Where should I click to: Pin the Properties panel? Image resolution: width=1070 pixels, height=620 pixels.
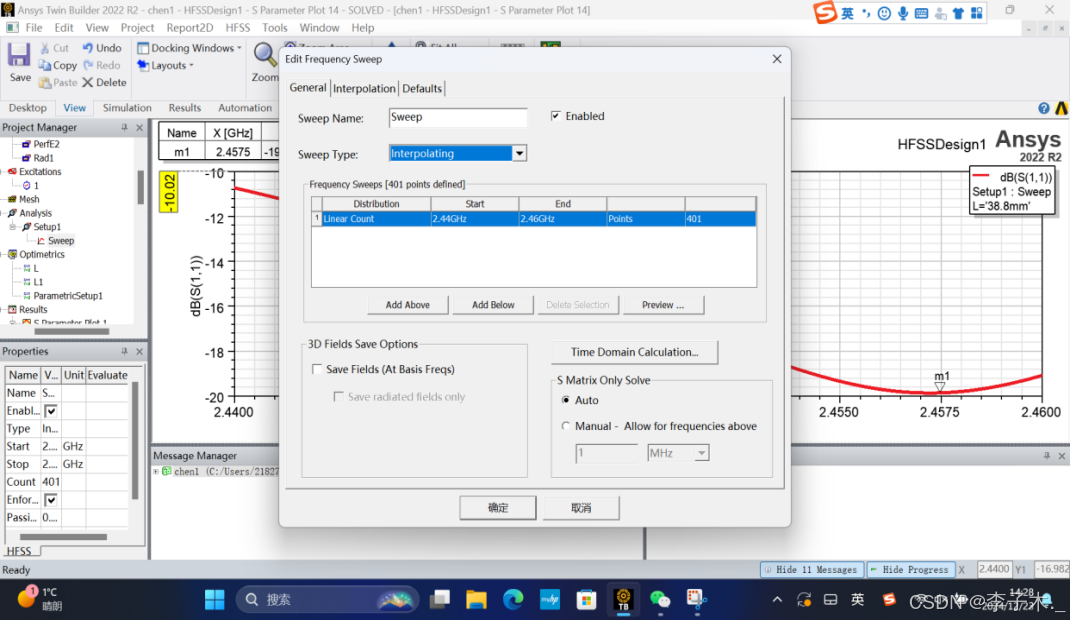click(124, 351)
